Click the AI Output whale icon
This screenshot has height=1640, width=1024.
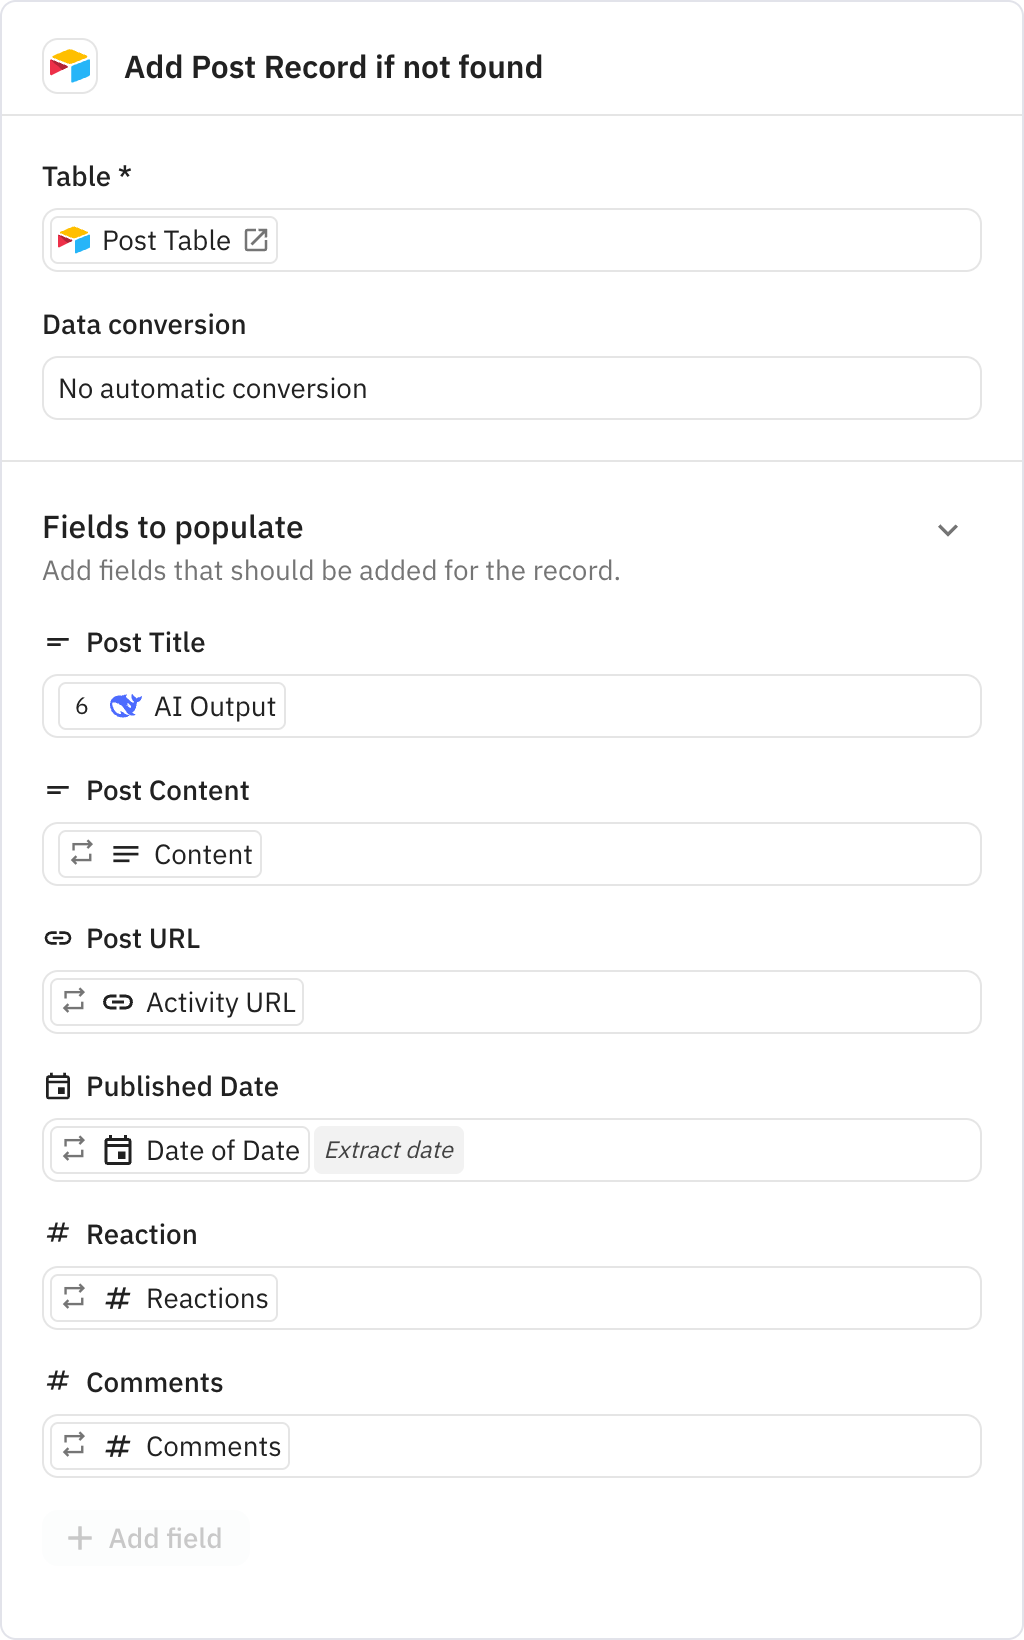pos(125,706)
